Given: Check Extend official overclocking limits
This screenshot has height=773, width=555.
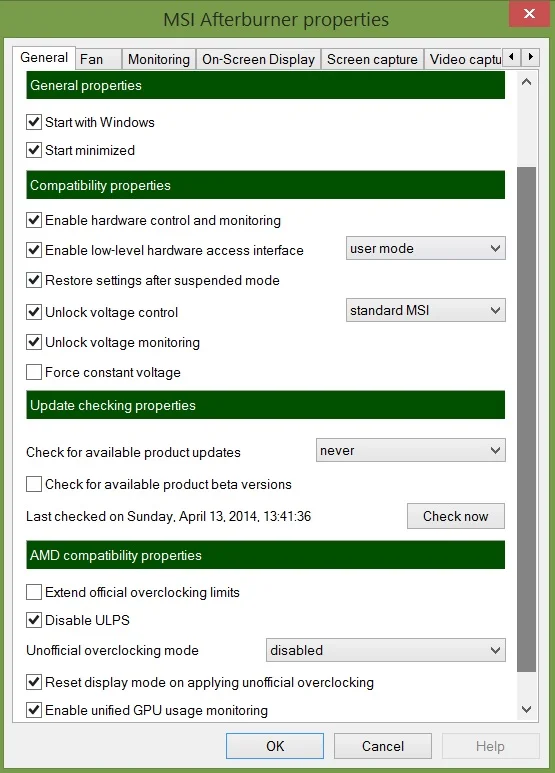Looking at the screenshot, I should point(34,592).
